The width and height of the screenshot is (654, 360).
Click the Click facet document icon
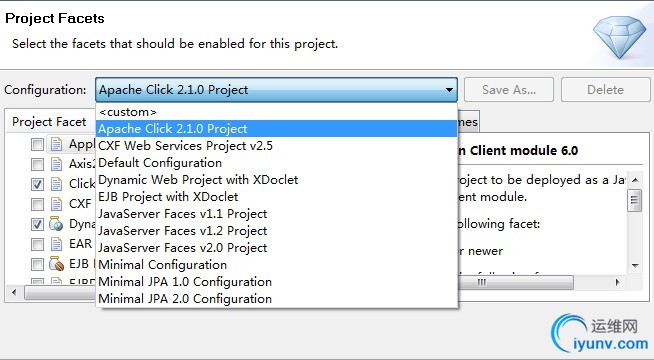56,184
